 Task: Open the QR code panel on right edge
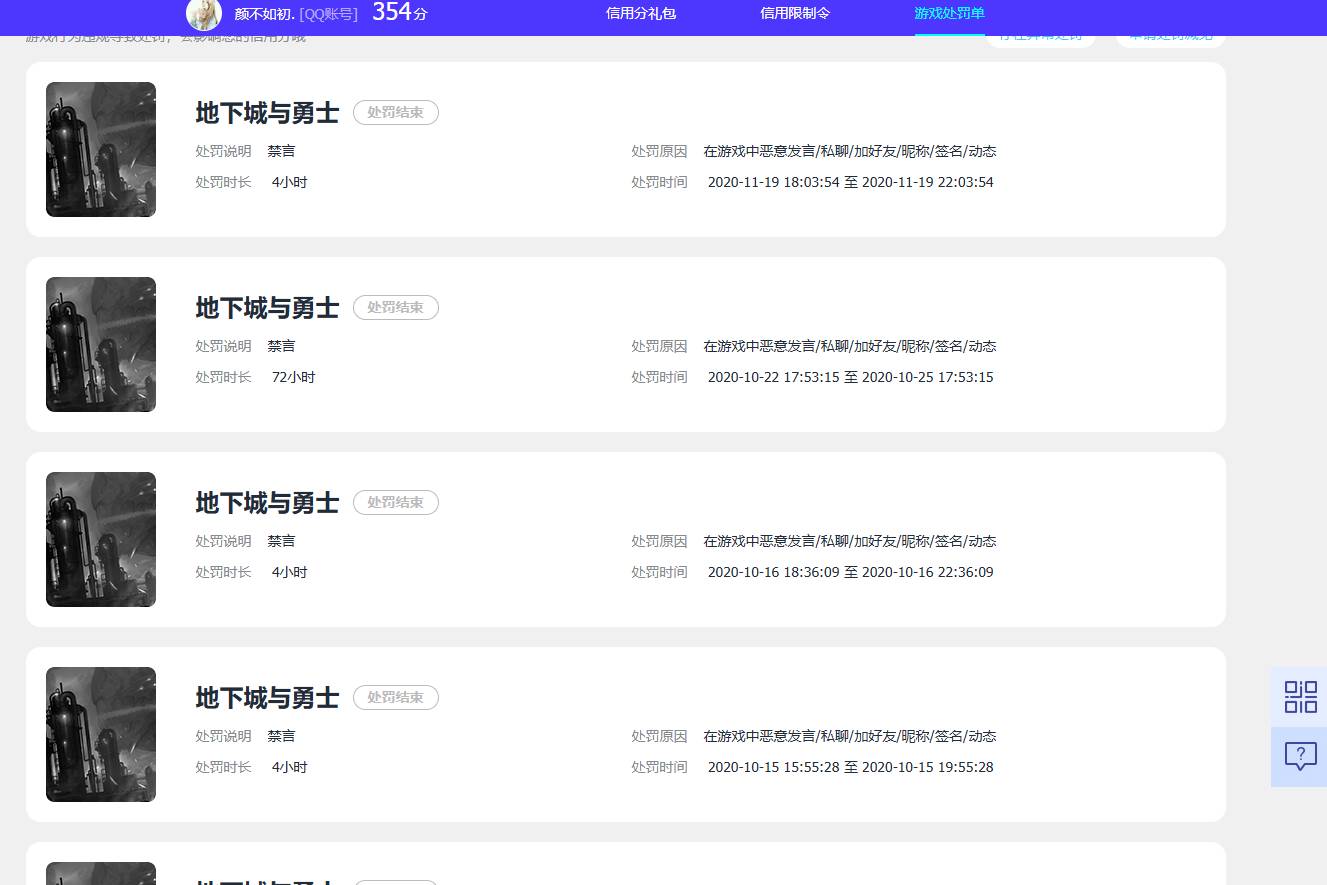pyautogui.click(x=1299, y=697)
